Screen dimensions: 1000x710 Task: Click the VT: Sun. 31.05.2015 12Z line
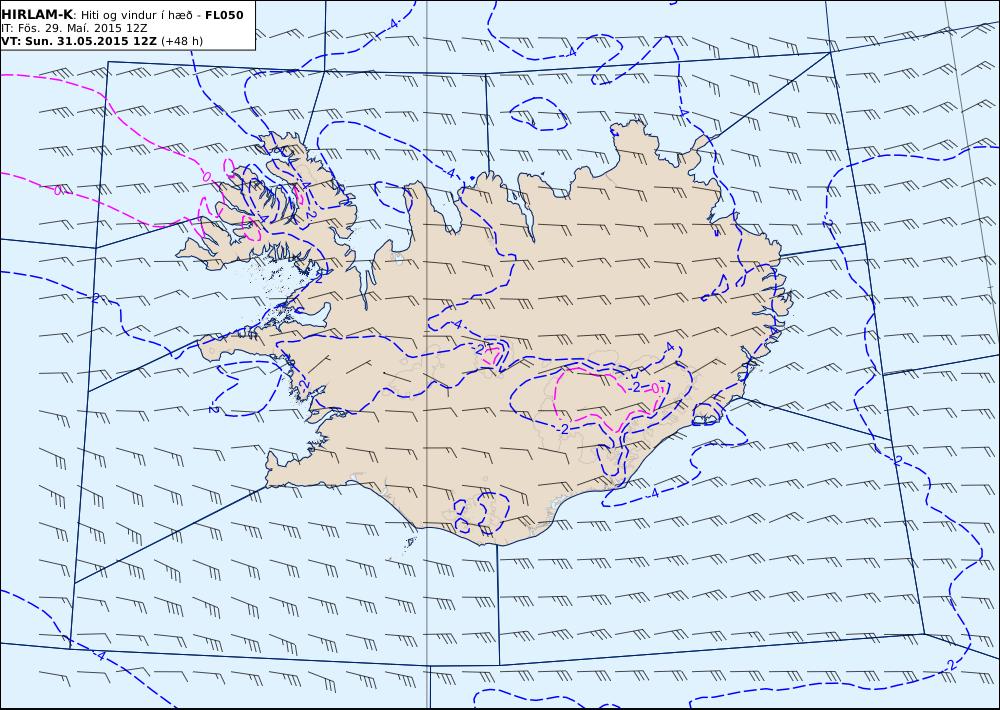click(x=78, y=41)
